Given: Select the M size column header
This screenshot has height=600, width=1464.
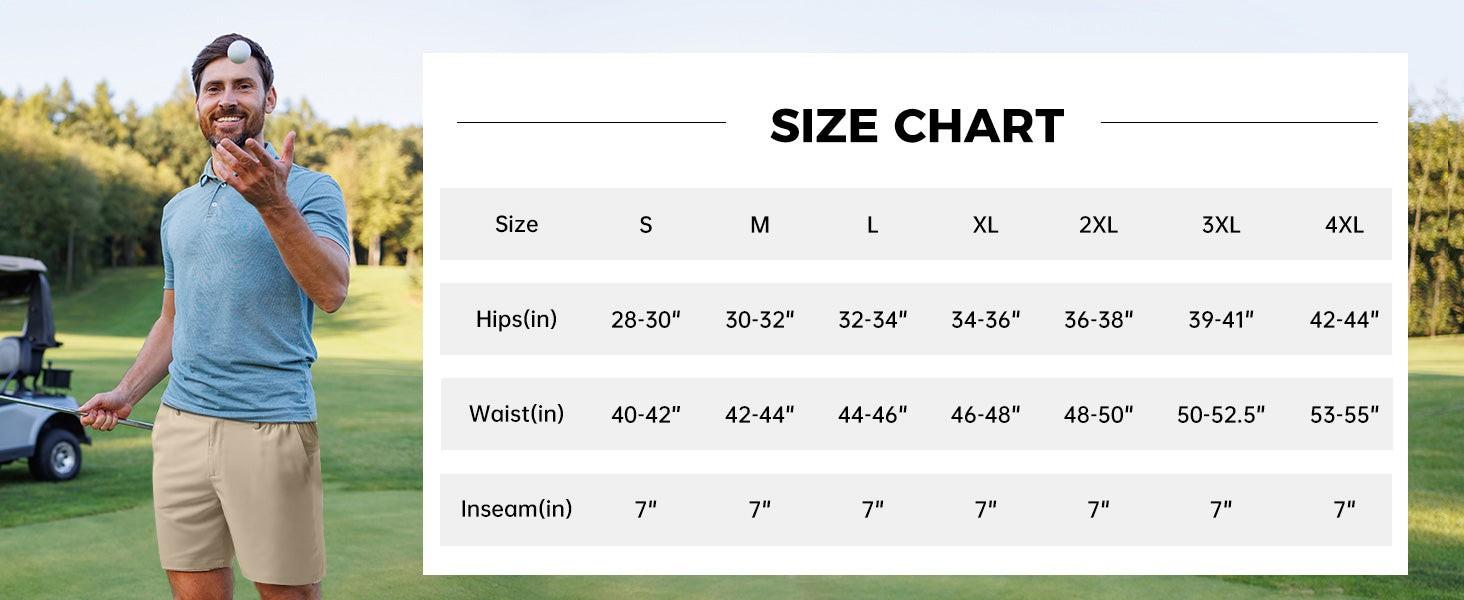Looking at the screenshot, I should [760, 225].
